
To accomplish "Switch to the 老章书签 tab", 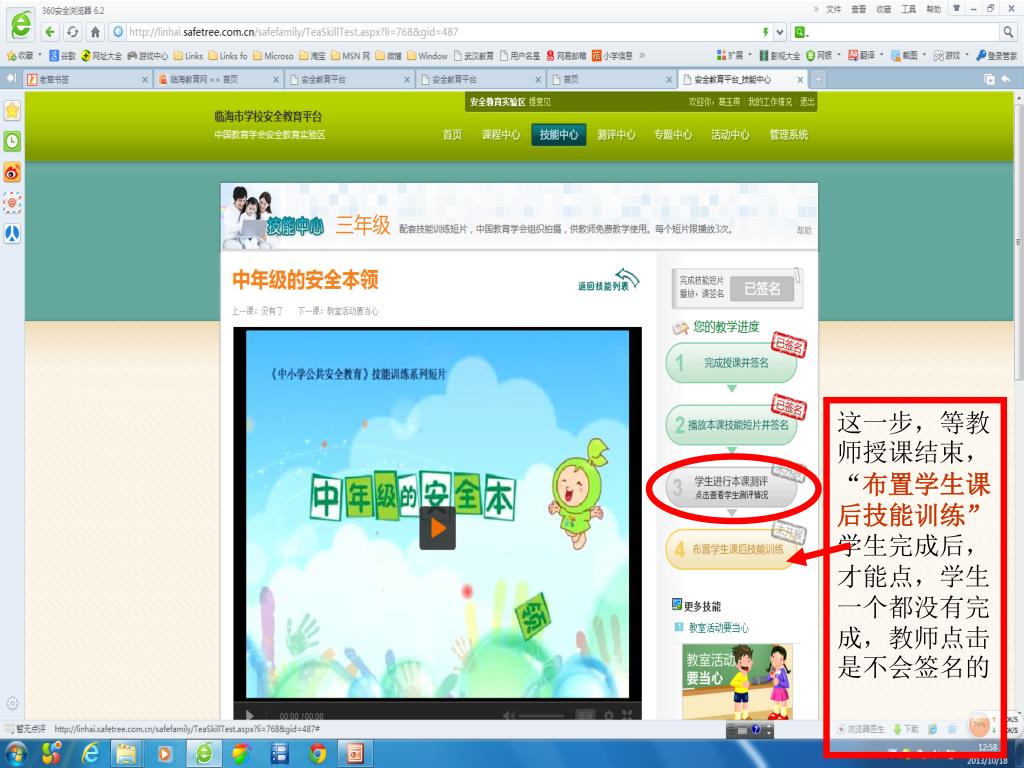I will [88, 79].
